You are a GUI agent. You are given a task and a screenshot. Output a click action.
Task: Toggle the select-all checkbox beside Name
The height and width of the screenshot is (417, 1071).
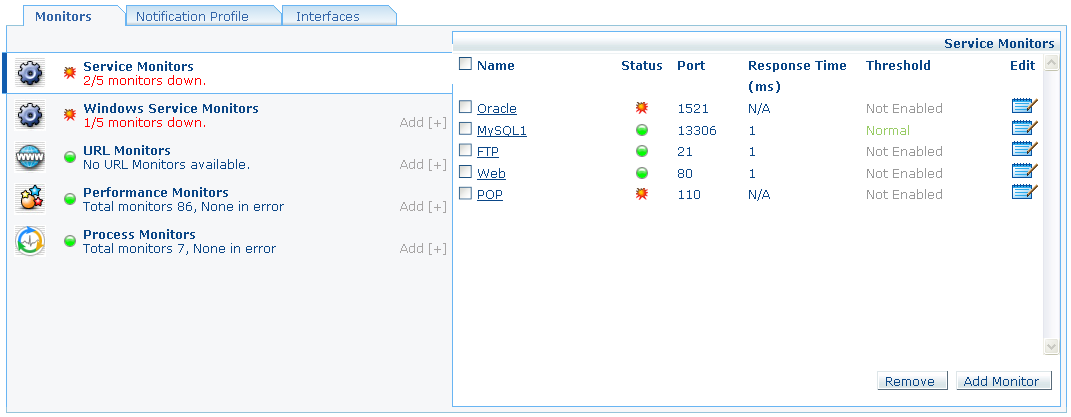[465, 64]
